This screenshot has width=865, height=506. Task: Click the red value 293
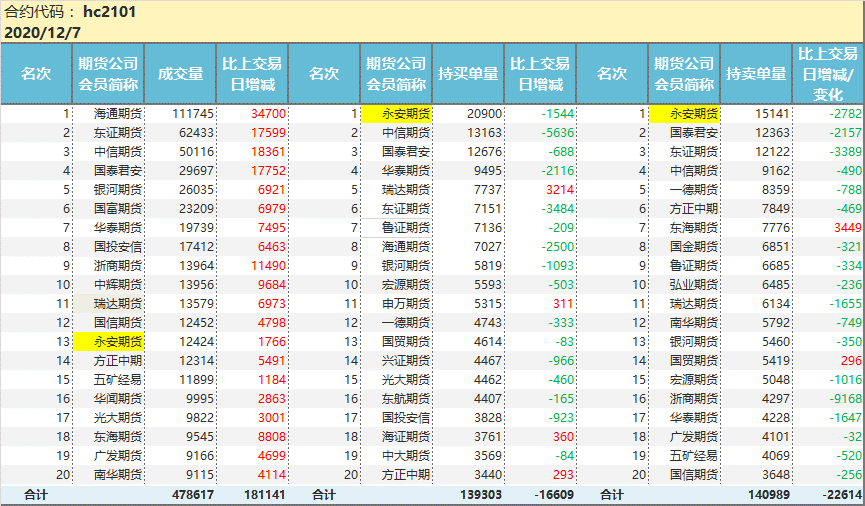[563, 475]
